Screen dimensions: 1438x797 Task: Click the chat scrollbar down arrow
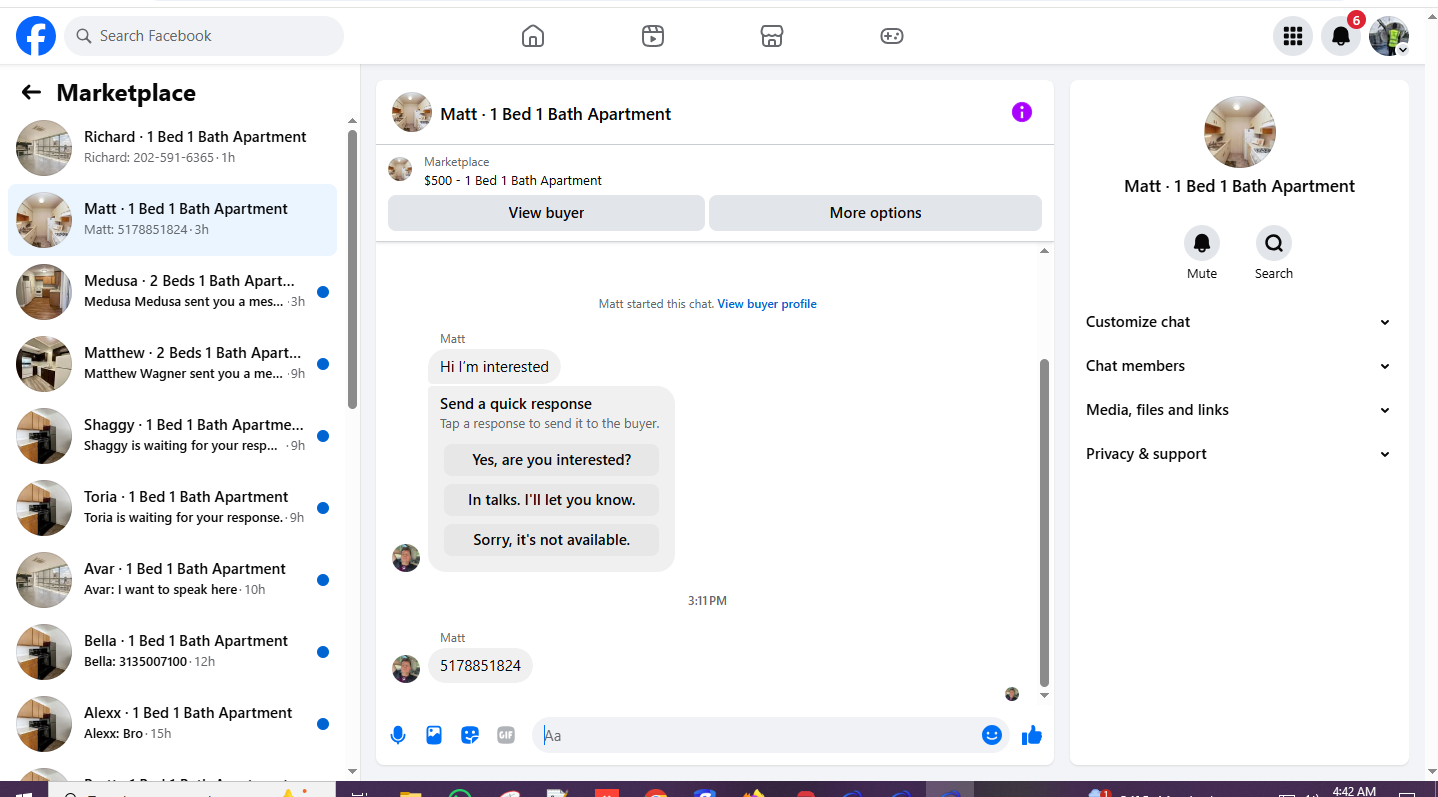pos(1045,695)
